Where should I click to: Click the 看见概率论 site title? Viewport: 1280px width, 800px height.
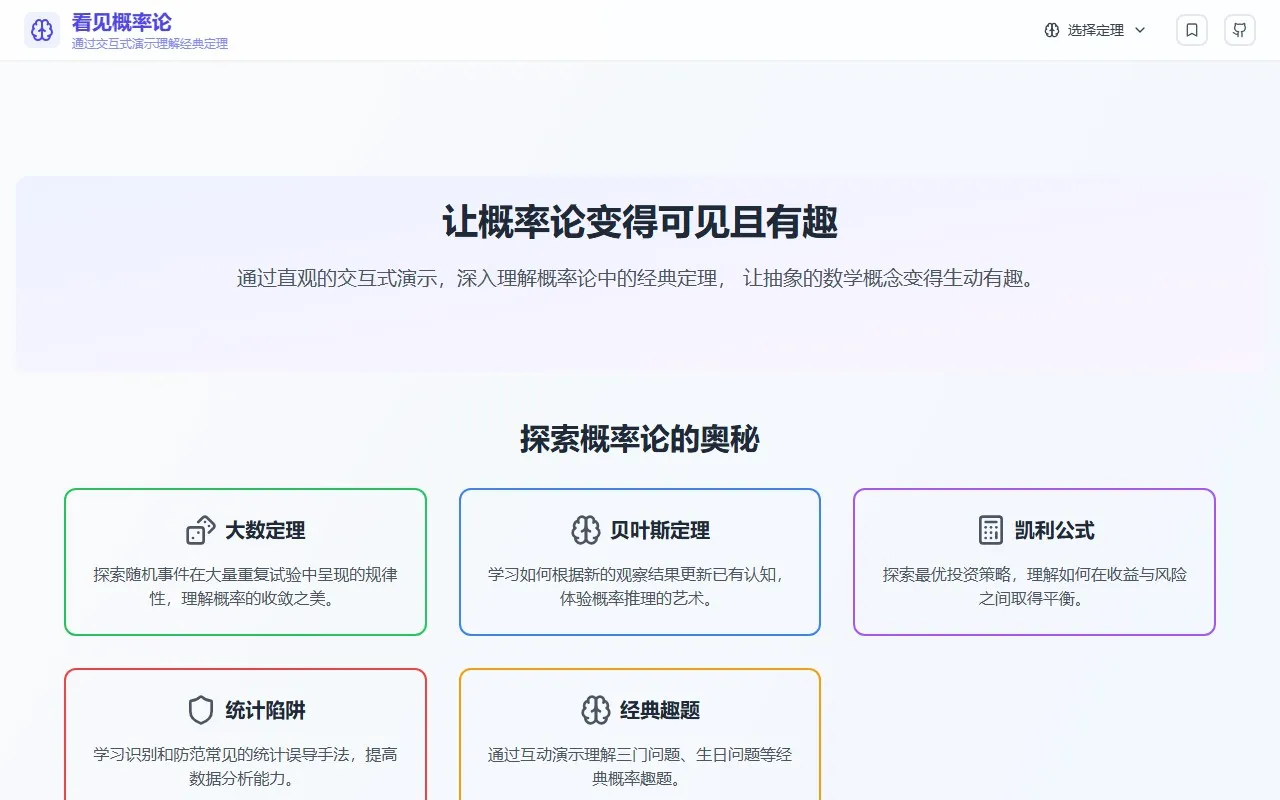[122, 22]
